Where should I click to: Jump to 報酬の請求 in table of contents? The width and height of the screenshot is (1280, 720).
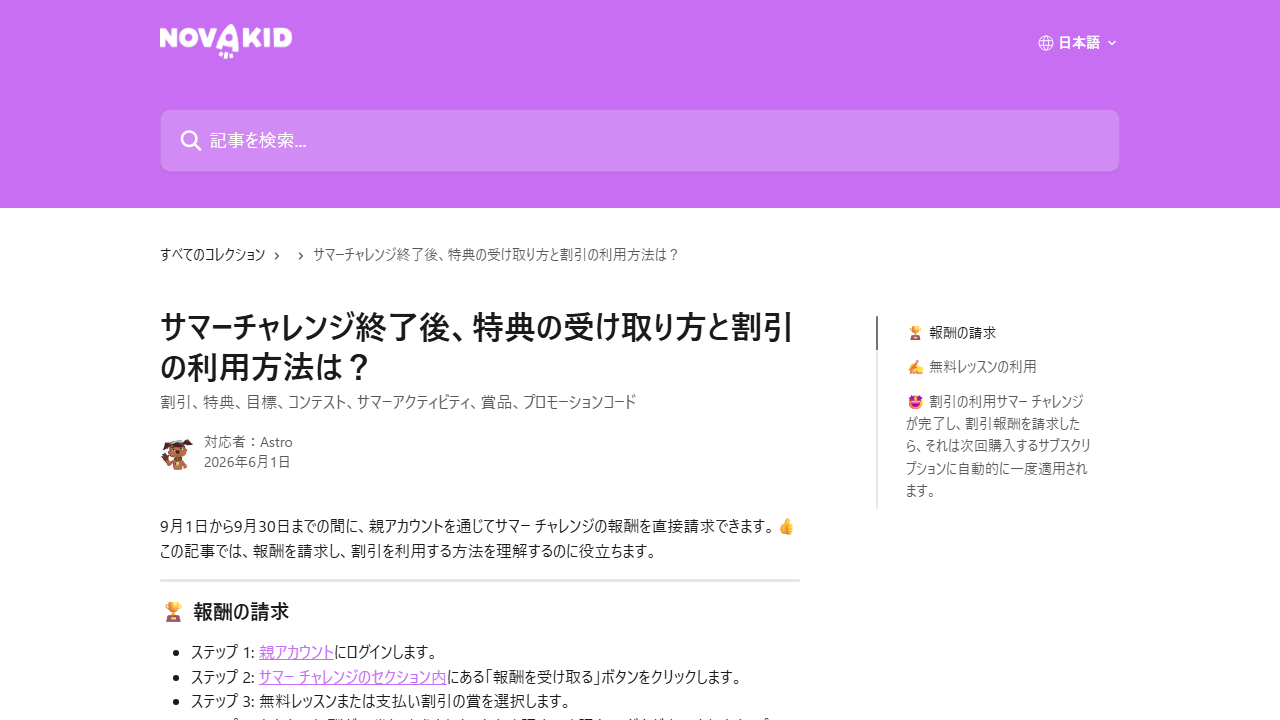[x=951, y=333]
